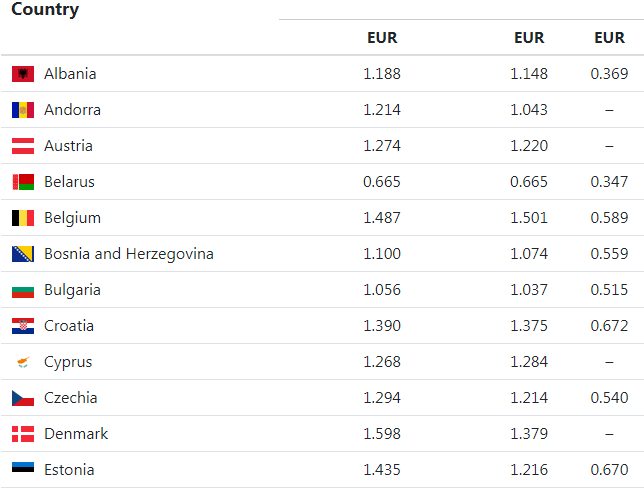
Task: Click the Cyprus flag icon
Action: [23, 362]
